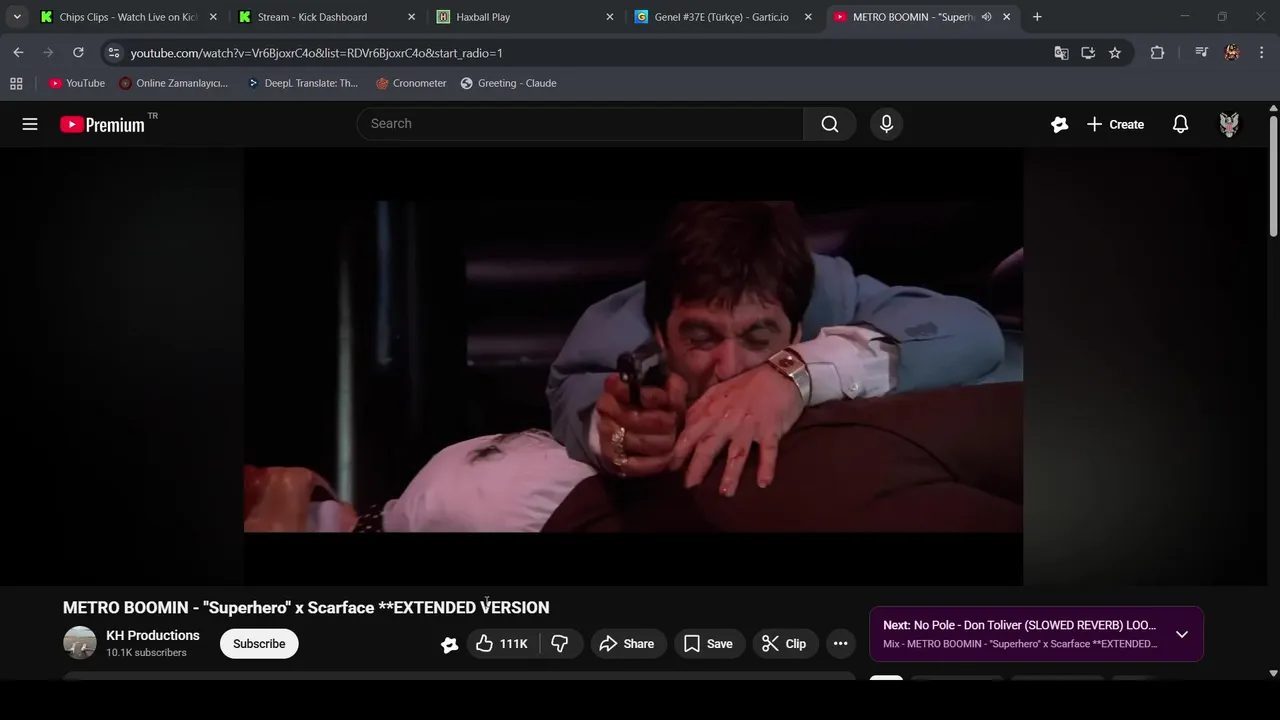
Task: Go back in browser
Action: click(18, 53)
